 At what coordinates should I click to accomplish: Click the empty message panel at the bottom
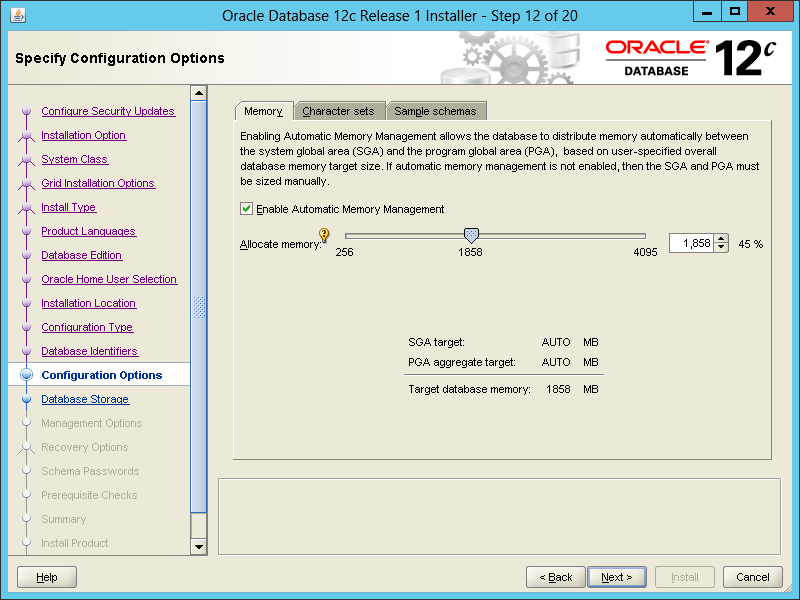point(499,516)
